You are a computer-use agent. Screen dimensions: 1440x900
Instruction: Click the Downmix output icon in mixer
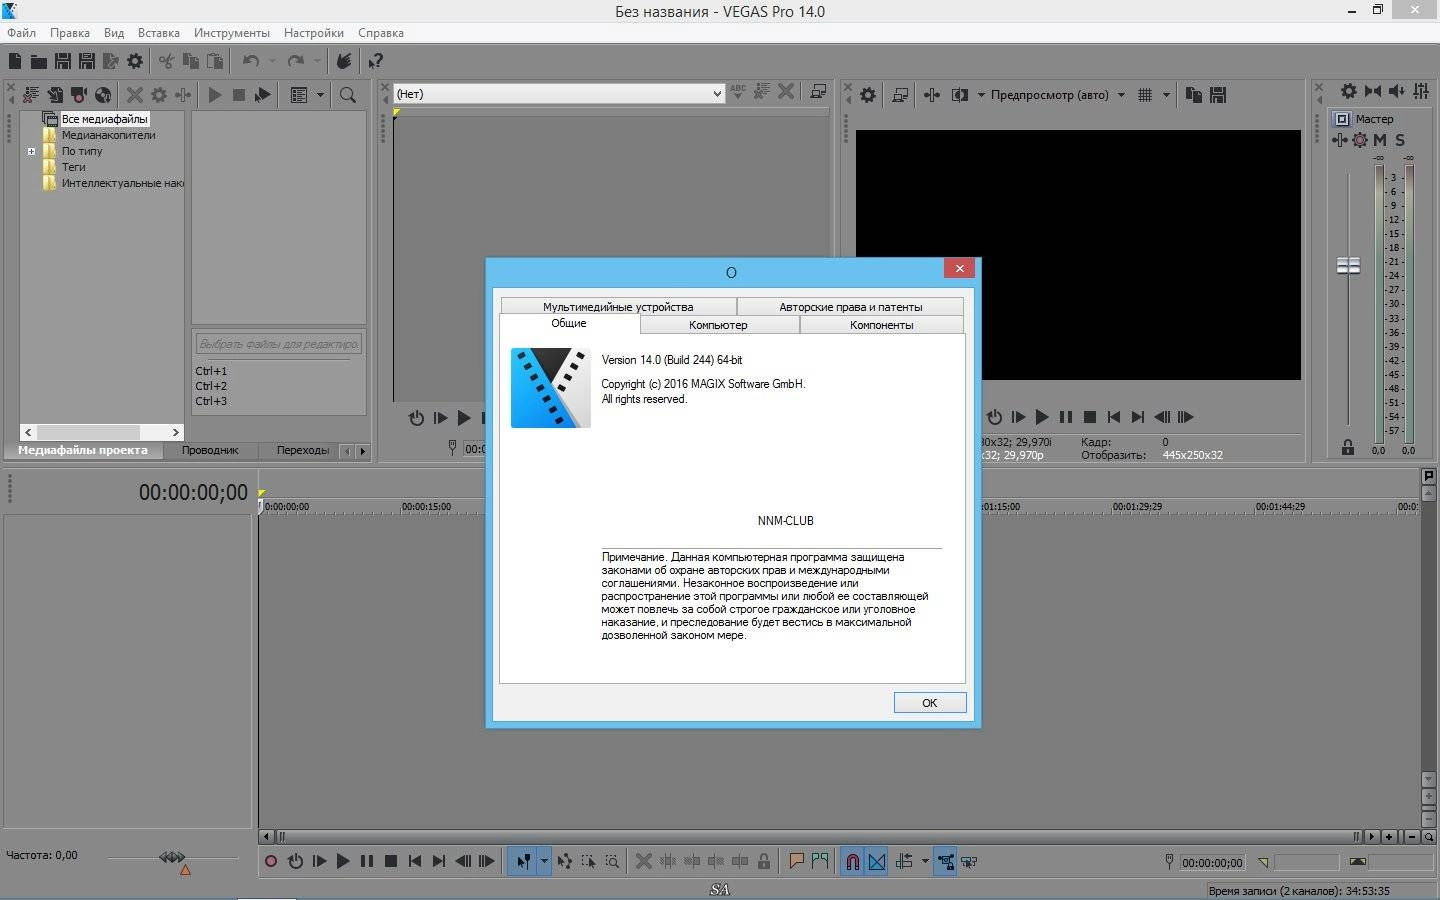click(x=1373, y=91)
